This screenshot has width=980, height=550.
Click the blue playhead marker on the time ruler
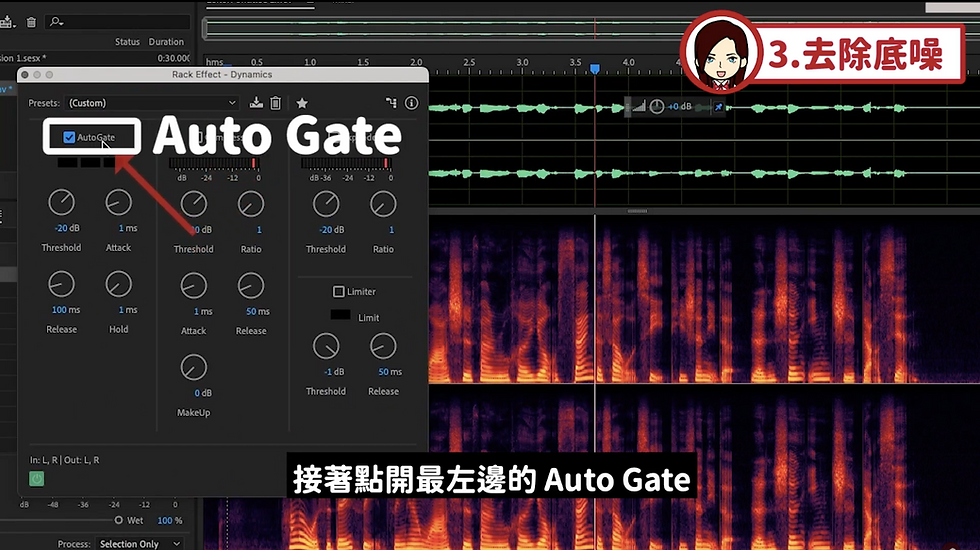click(x=595, y=68)
